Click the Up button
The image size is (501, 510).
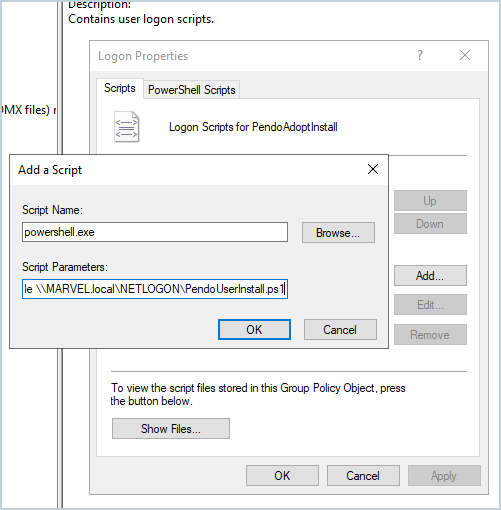point(430,201)
